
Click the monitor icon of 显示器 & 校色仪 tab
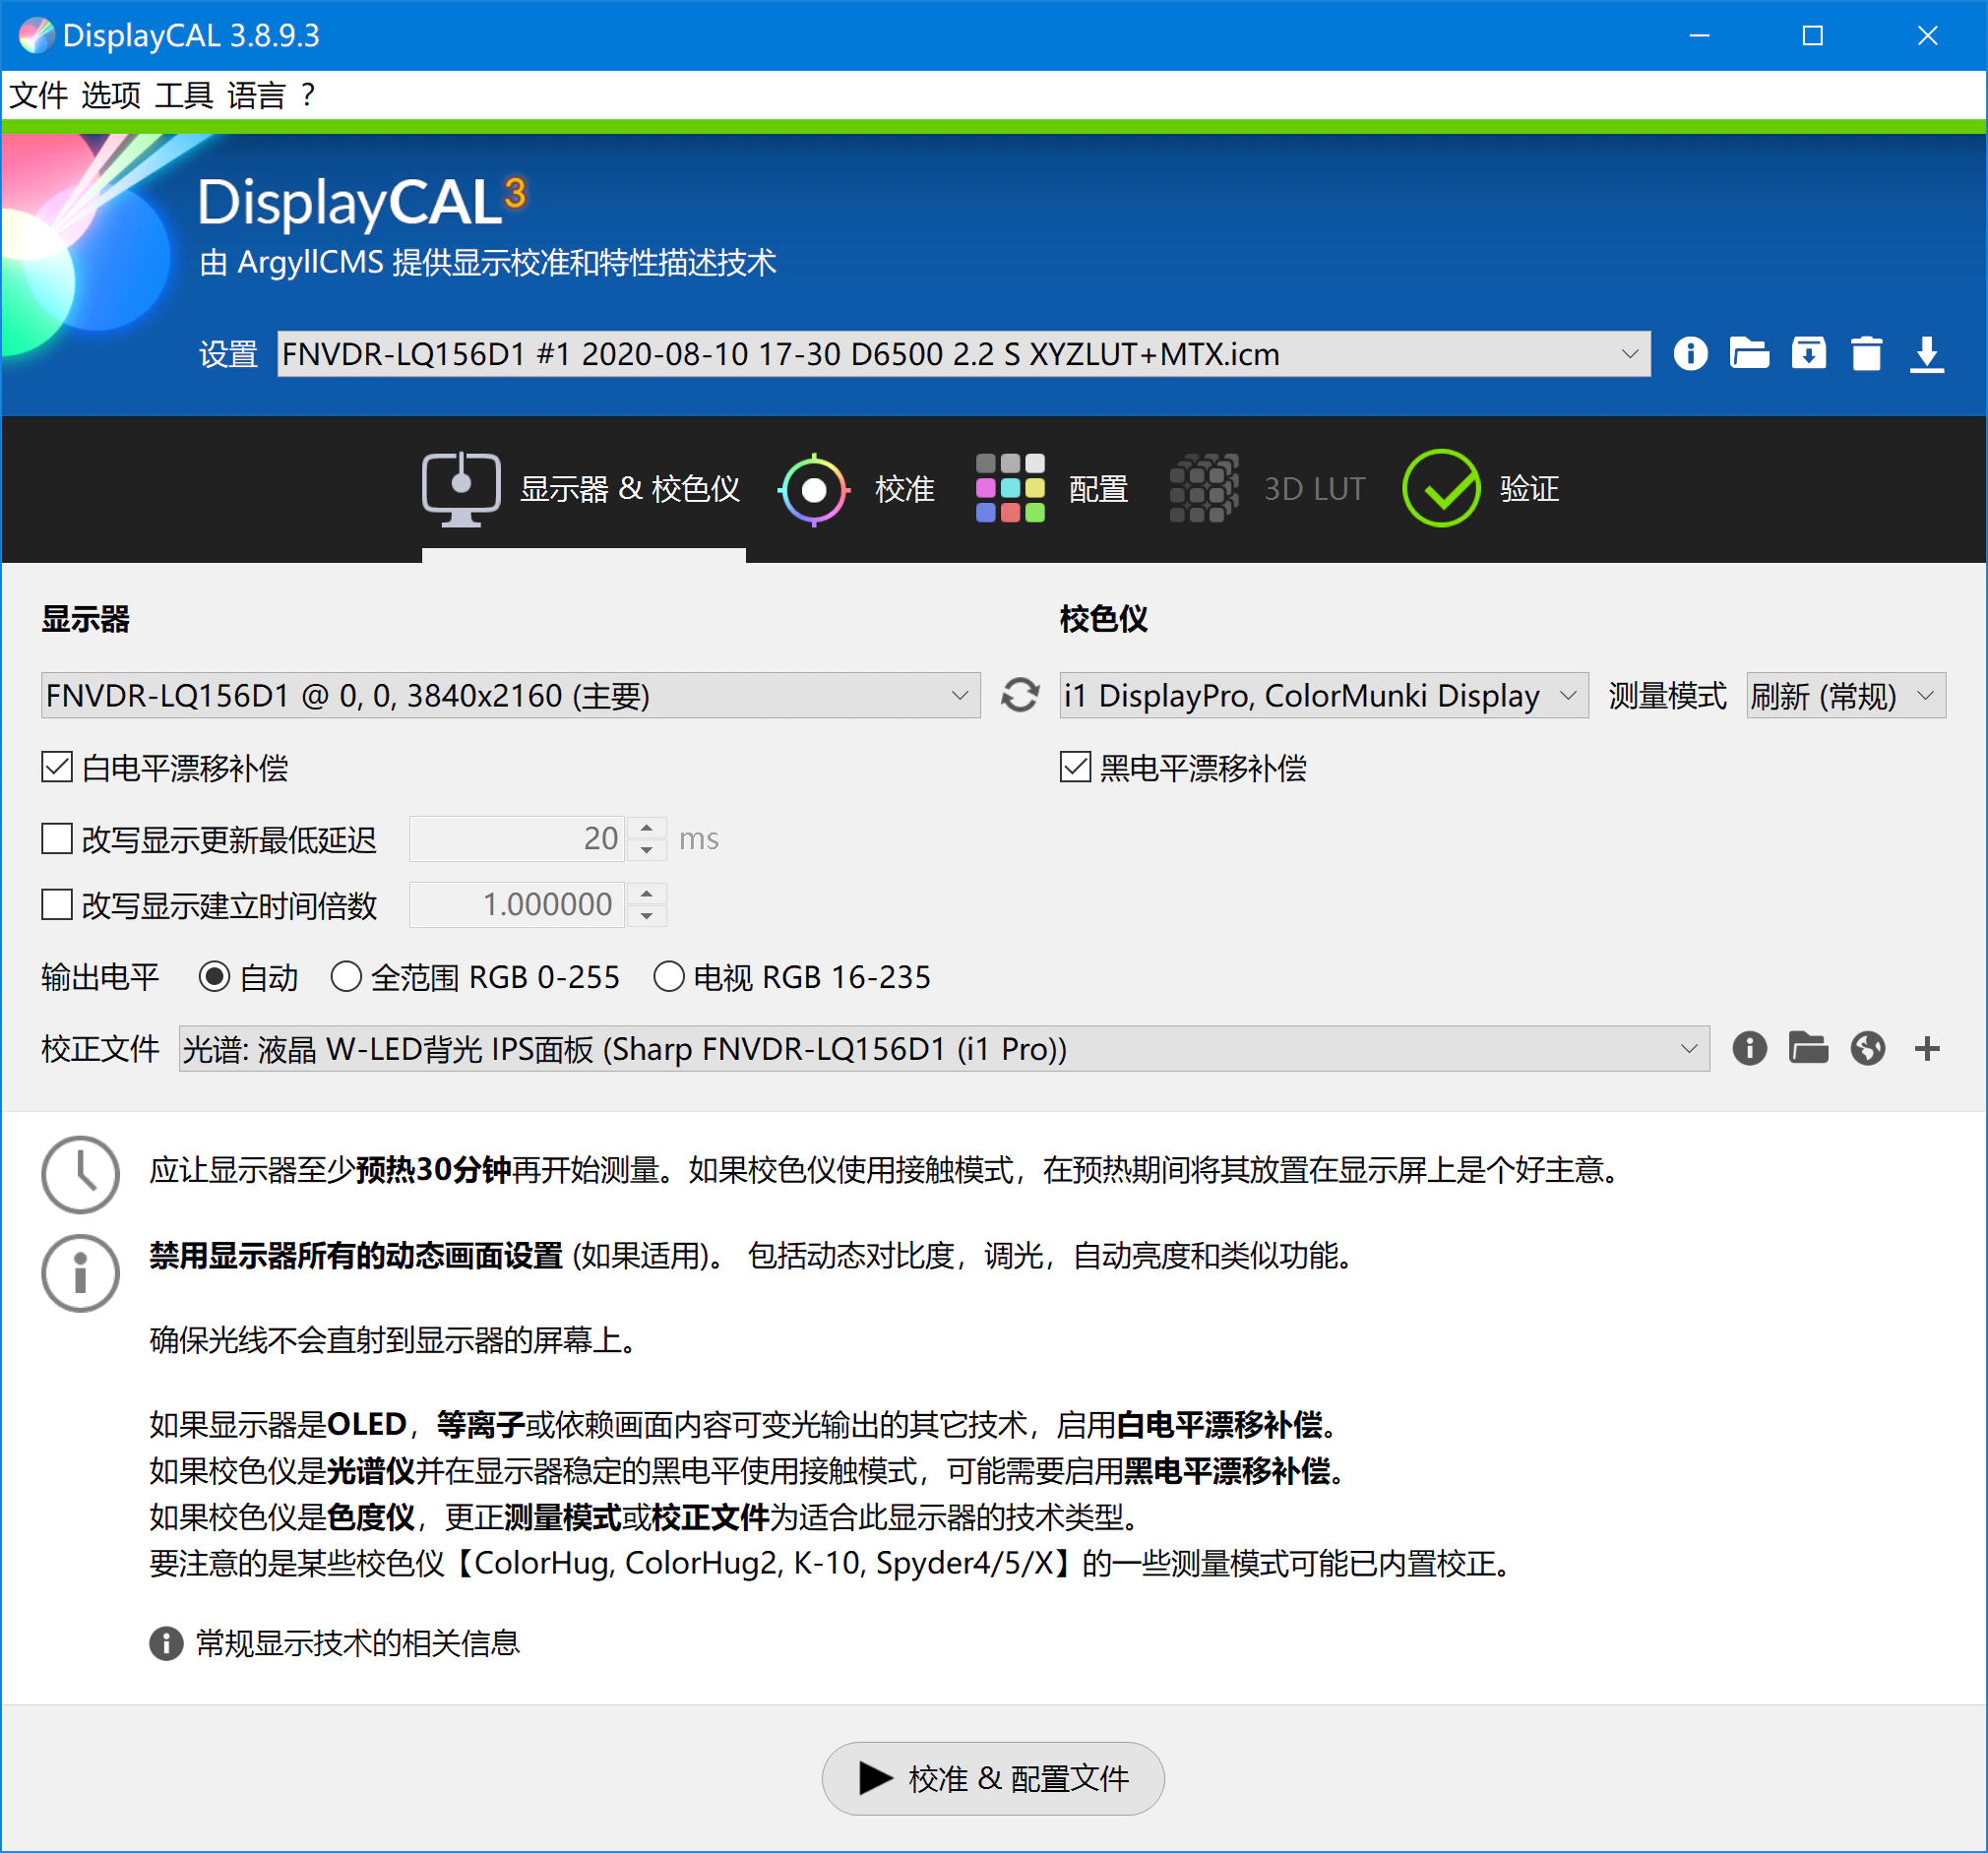(x=461, y=489)
